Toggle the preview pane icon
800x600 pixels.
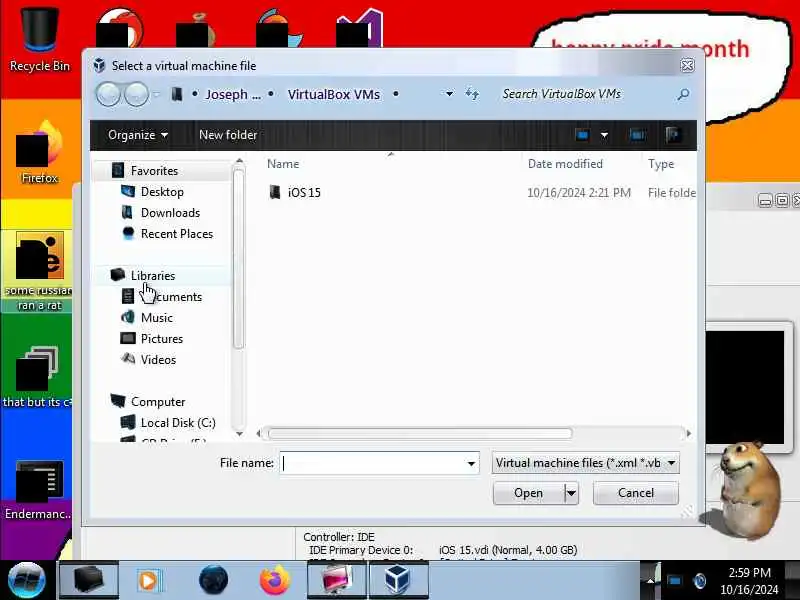(x=637, y=135)
